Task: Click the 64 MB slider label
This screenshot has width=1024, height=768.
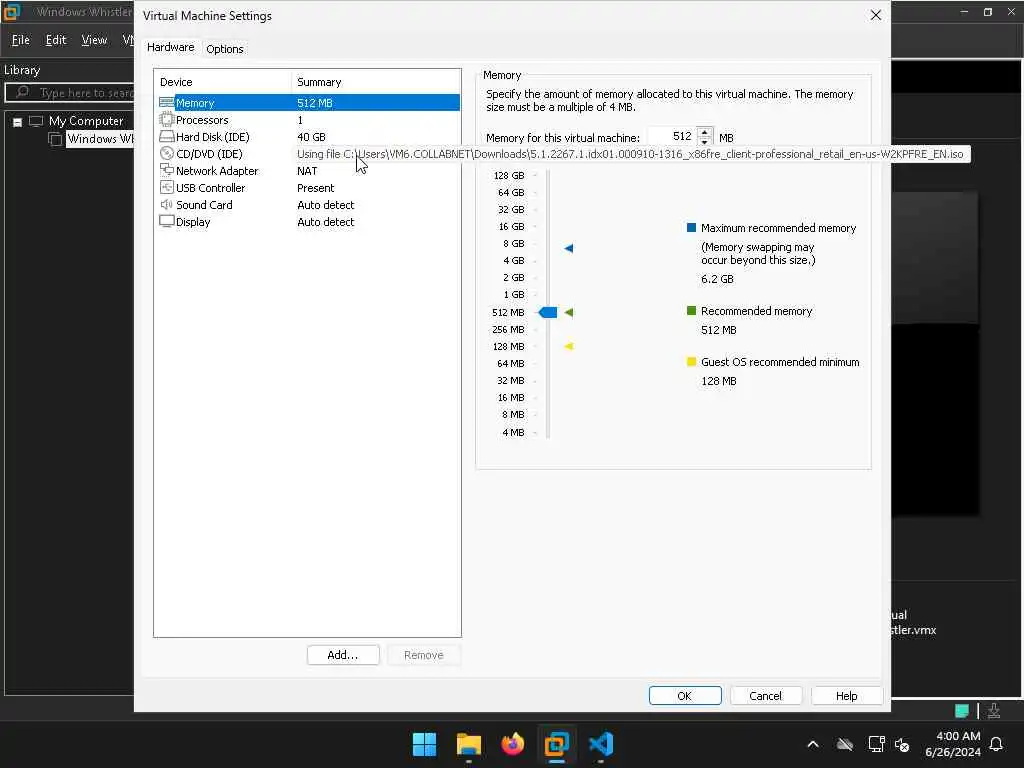Action: 510,363
